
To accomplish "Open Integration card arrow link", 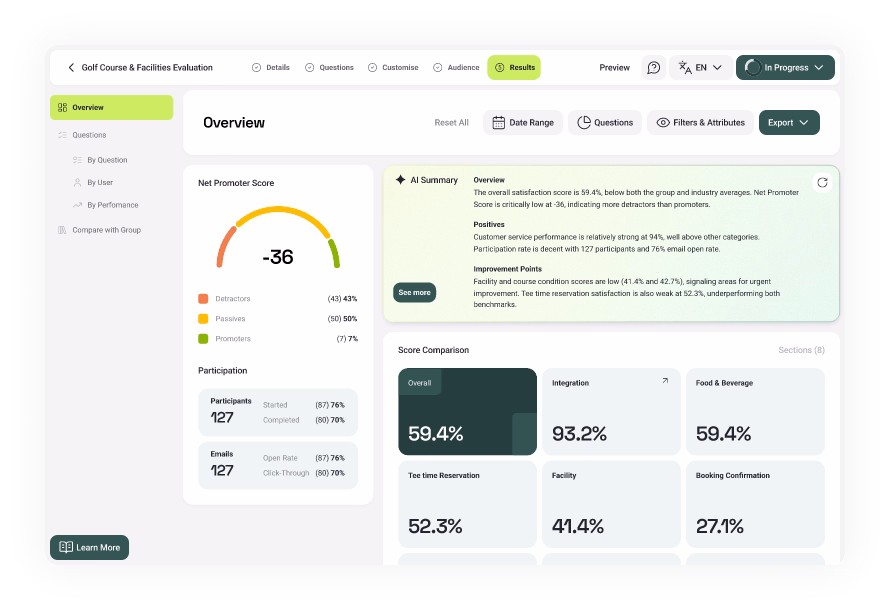I will pyautogui.click(x=665, y=381).
